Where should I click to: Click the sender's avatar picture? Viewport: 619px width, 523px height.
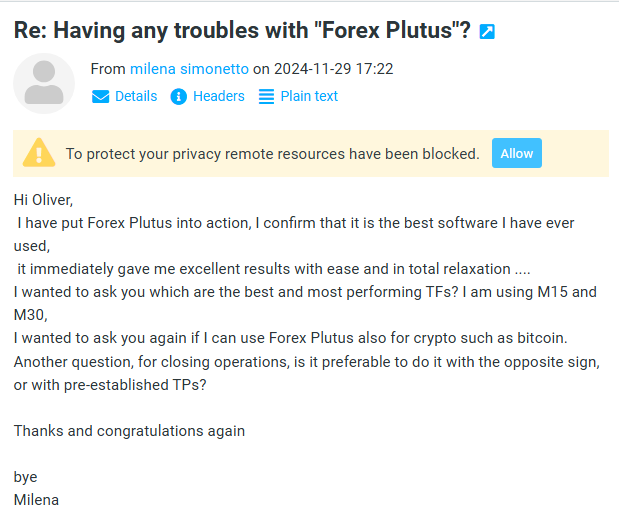point(44,83)
